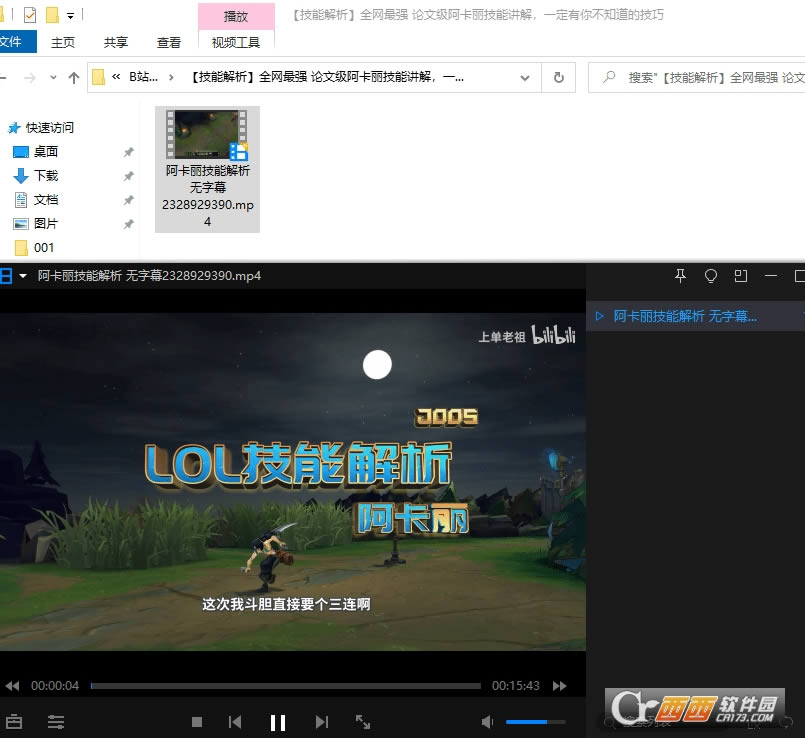This screenshot has height=738, width=805.
Task: Unpin 下载 from Quick Access
Action: 128,176
